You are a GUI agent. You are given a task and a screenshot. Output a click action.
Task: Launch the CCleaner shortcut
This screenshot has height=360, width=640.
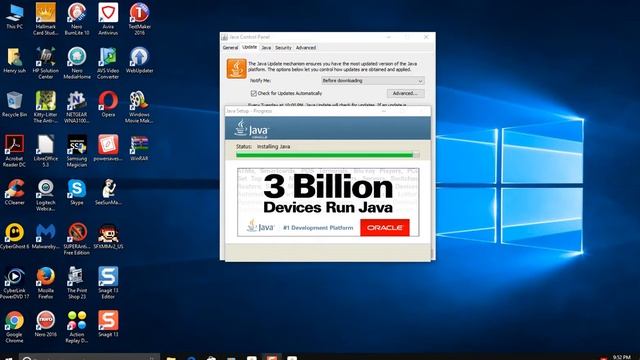[x=14, y=192]
